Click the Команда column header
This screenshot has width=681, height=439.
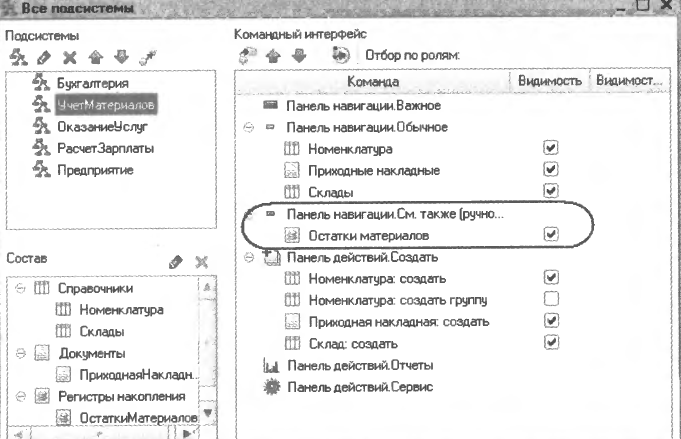pyautogui.click(x=373, y=81)
